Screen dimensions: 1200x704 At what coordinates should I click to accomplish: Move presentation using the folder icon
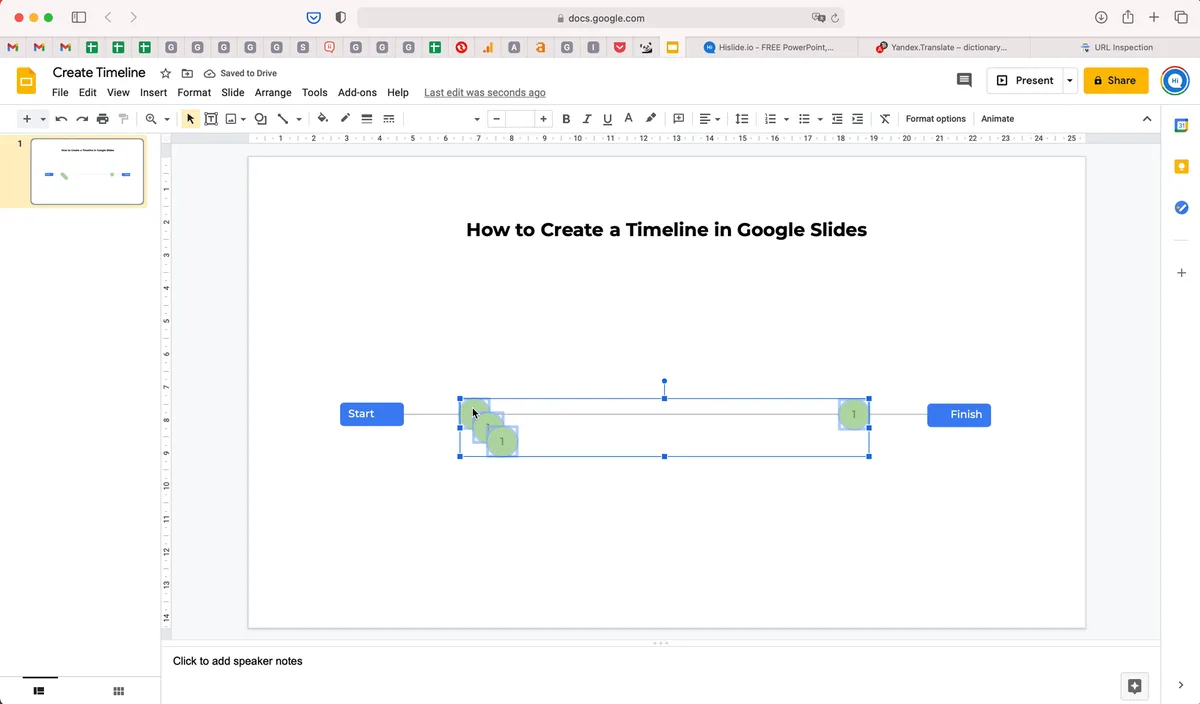click(x=188, y=74)
